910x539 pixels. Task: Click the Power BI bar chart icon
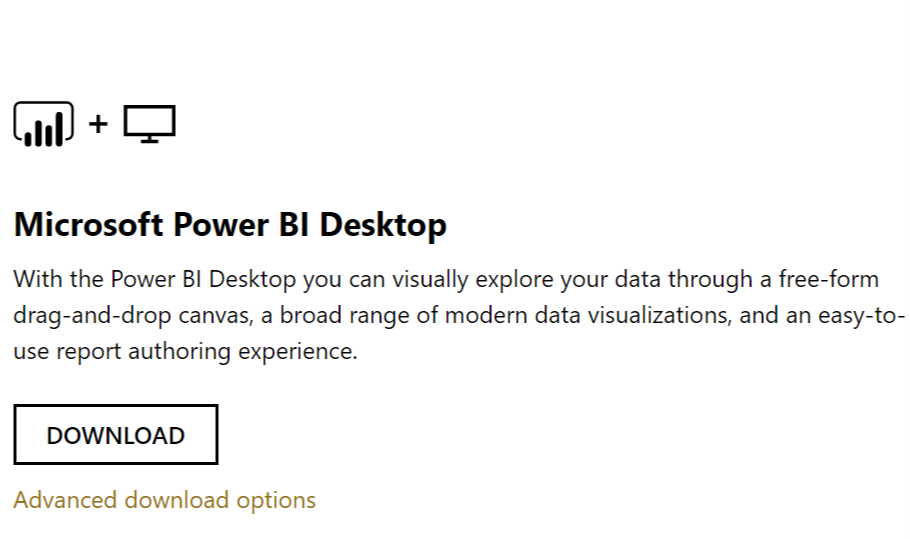tap(44, 124)
